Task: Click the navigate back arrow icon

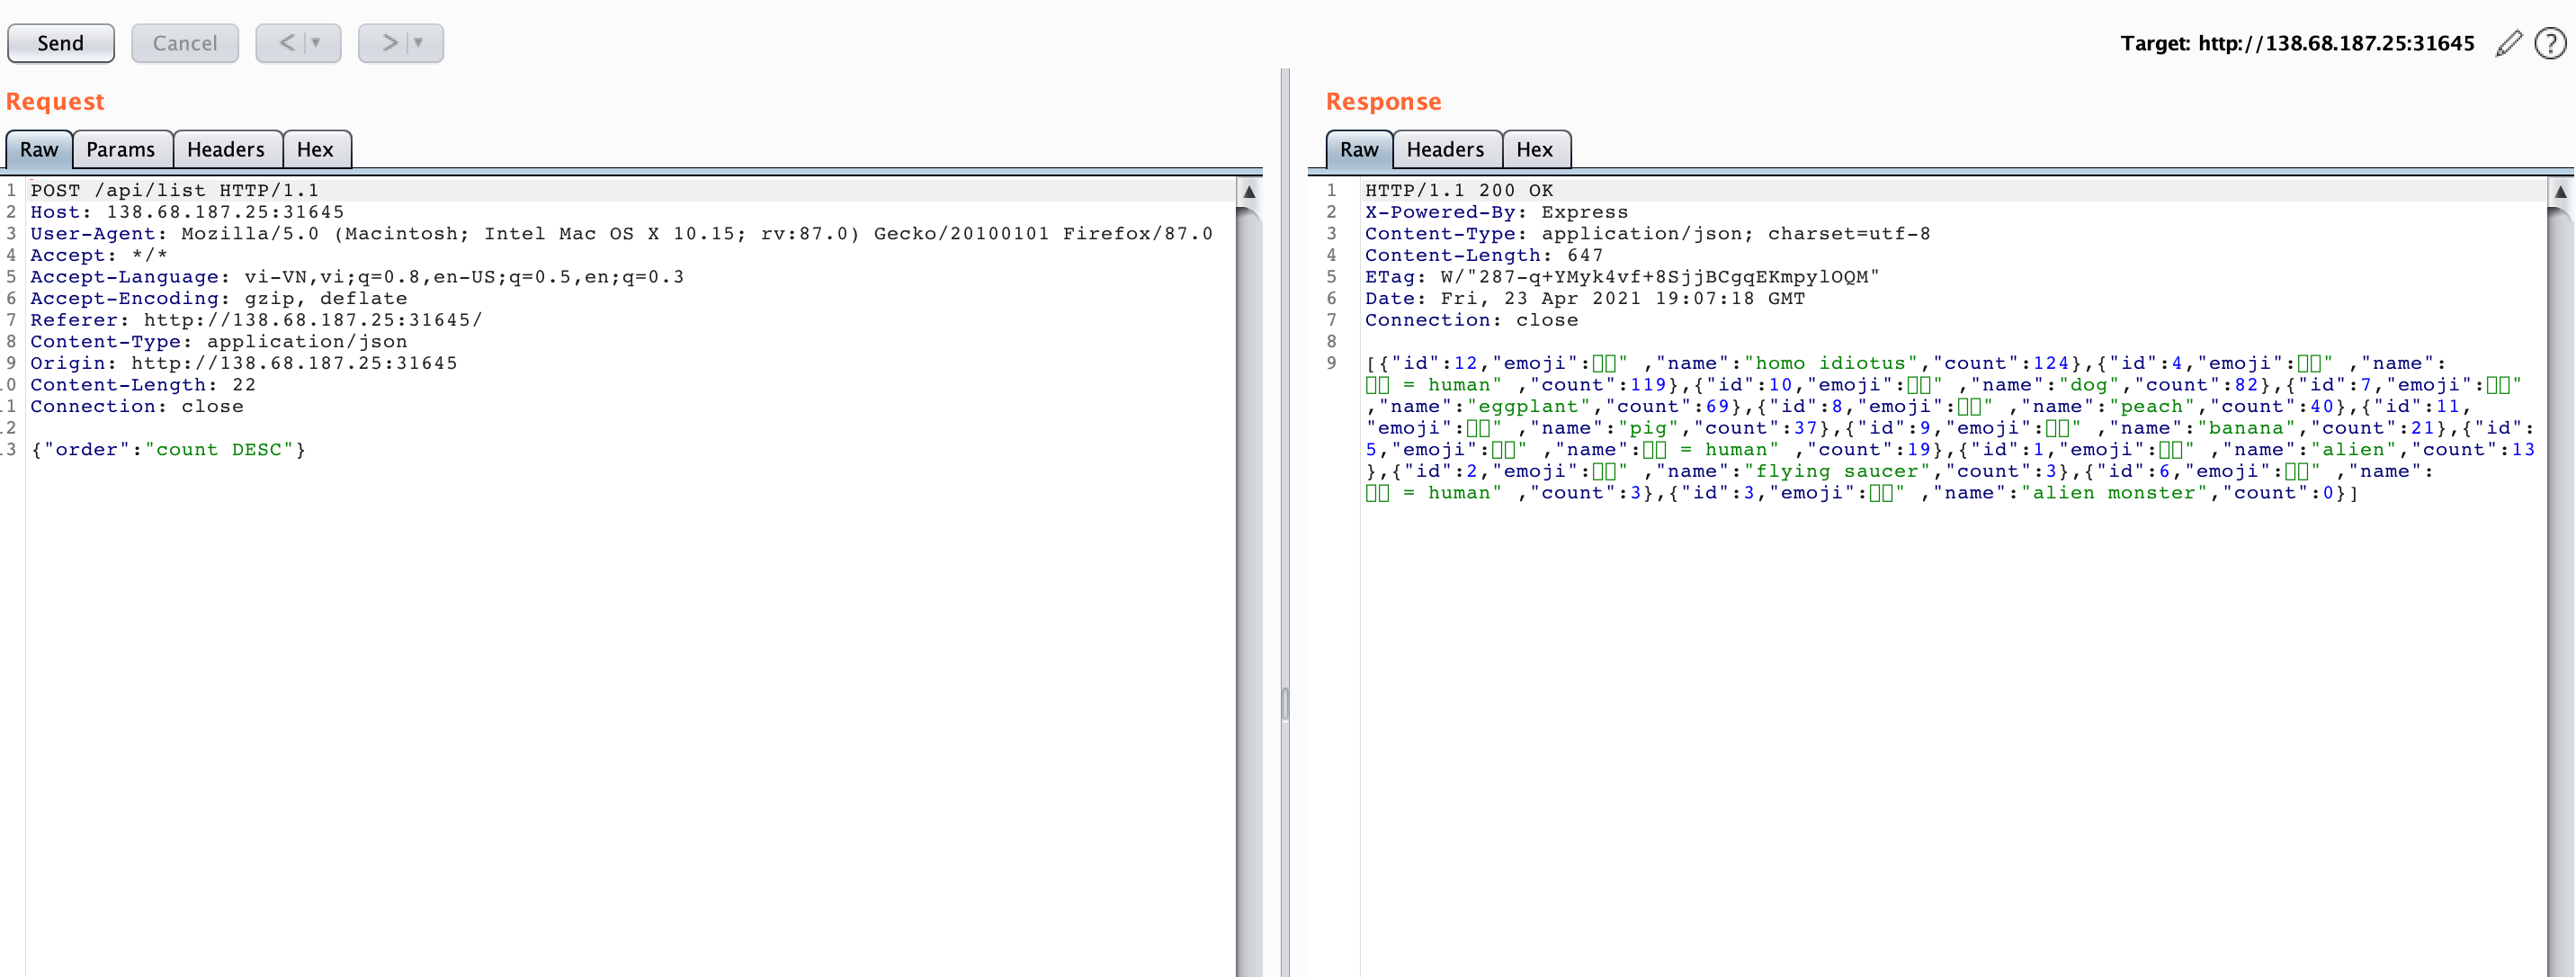Action: click(284, 41)
